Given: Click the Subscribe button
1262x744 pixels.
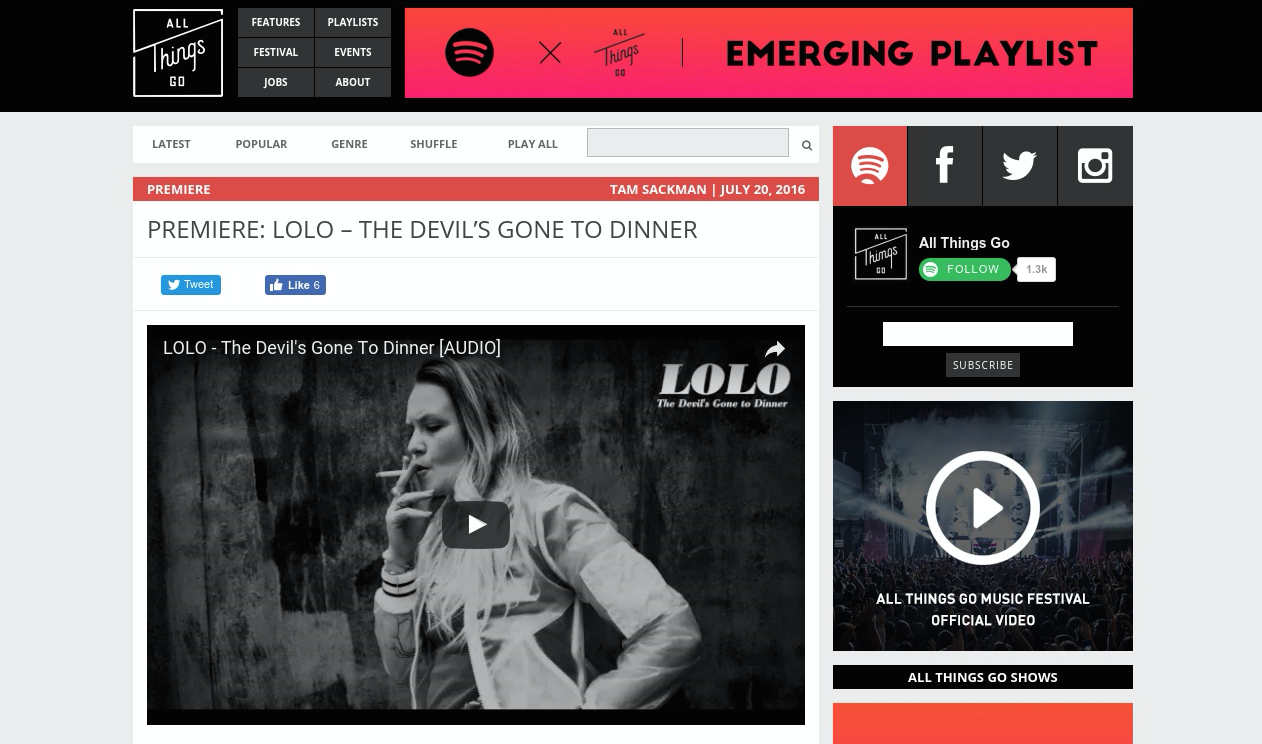Looking at the screenshot, I should click(983, 365).
